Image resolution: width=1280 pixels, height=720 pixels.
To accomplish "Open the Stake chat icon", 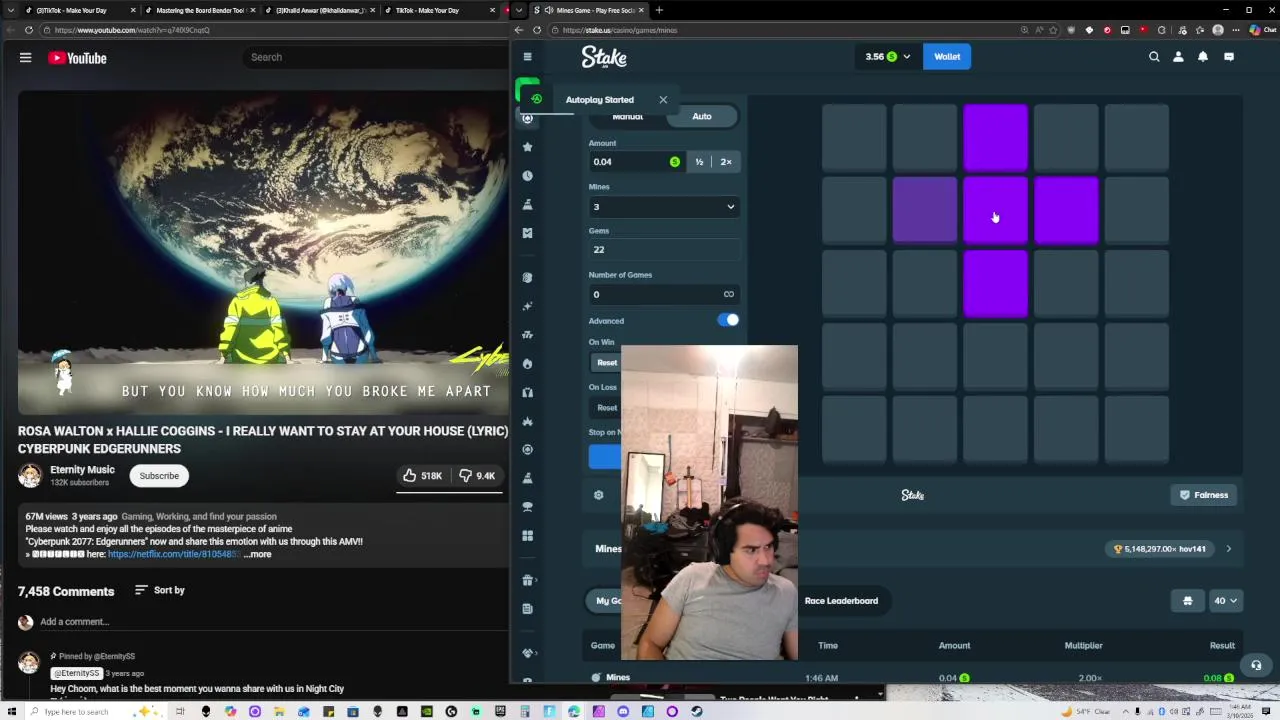I will click(x=1229, y=57).
